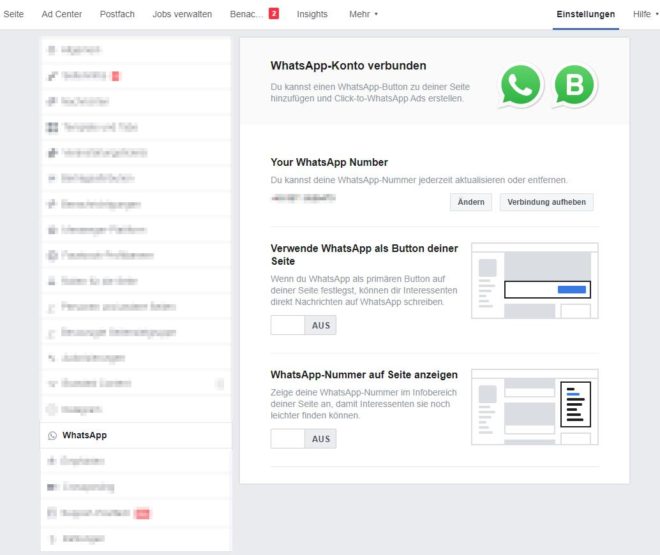Select WhatsApp in the settings sidebar
The height and width of the screenshot is (555, 660).
tap(136, 435)
